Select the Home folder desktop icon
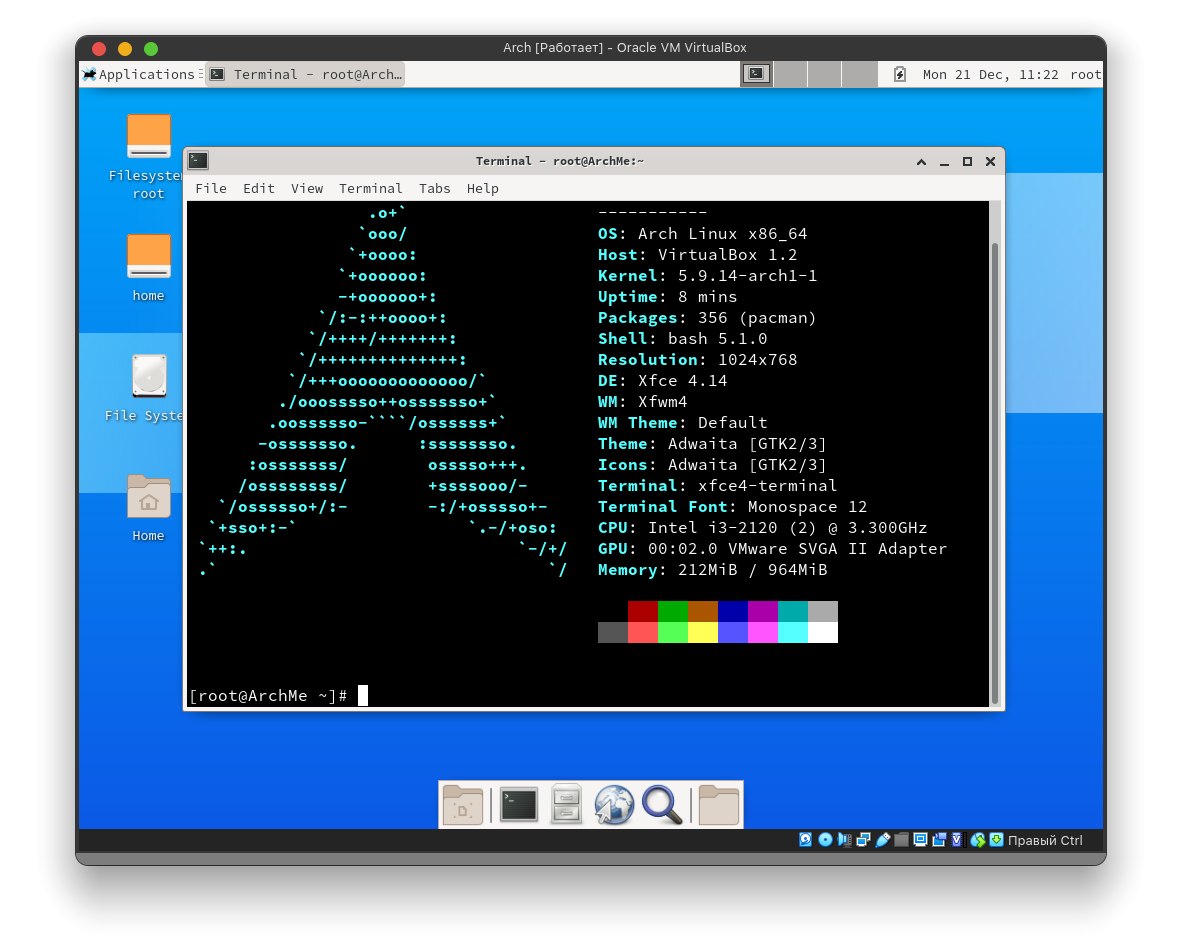 click(149, 509)
